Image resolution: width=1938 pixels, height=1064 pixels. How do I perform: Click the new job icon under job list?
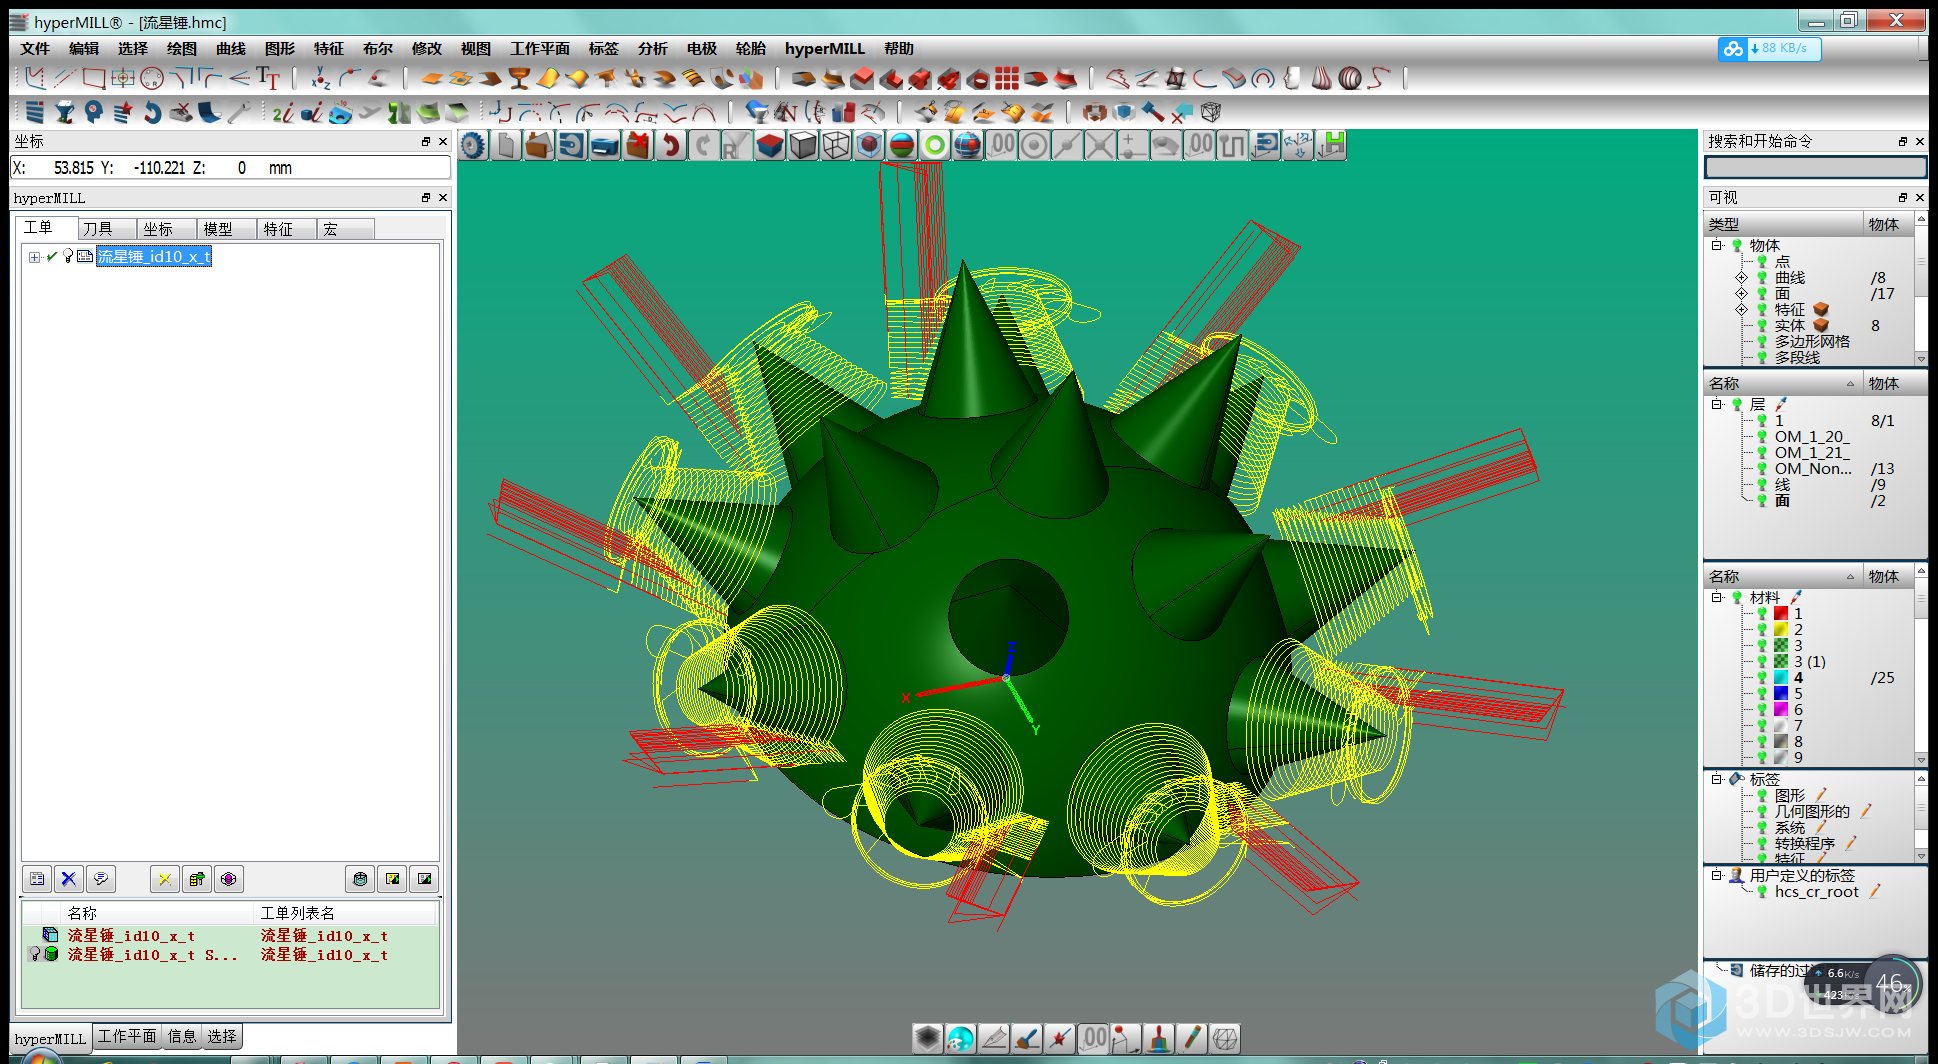coord(37,879)
